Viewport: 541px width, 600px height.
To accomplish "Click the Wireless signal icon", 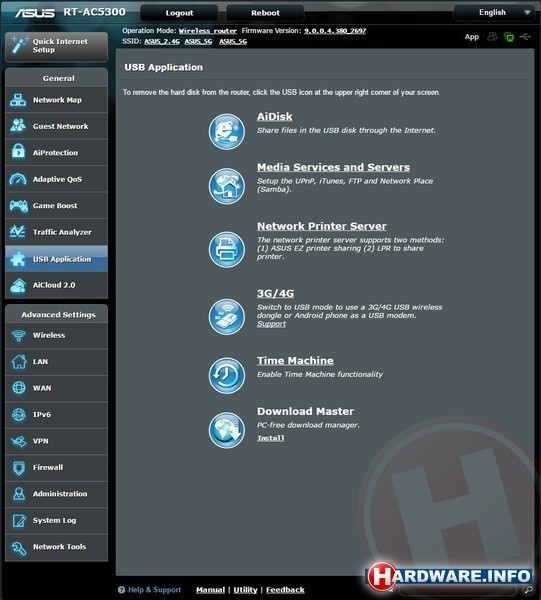I will click(x=18, y=335).
